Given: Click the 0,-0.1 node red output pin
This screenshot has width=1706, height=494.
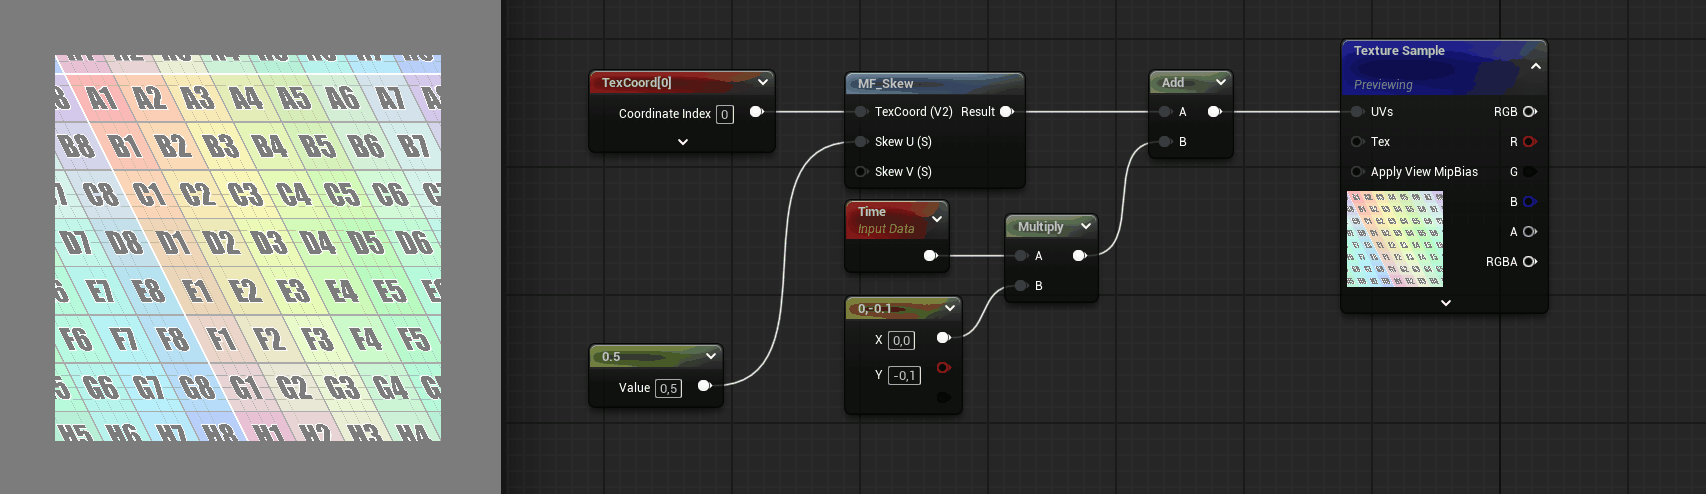Looking at the screenshot, I should tap(943, 368).
